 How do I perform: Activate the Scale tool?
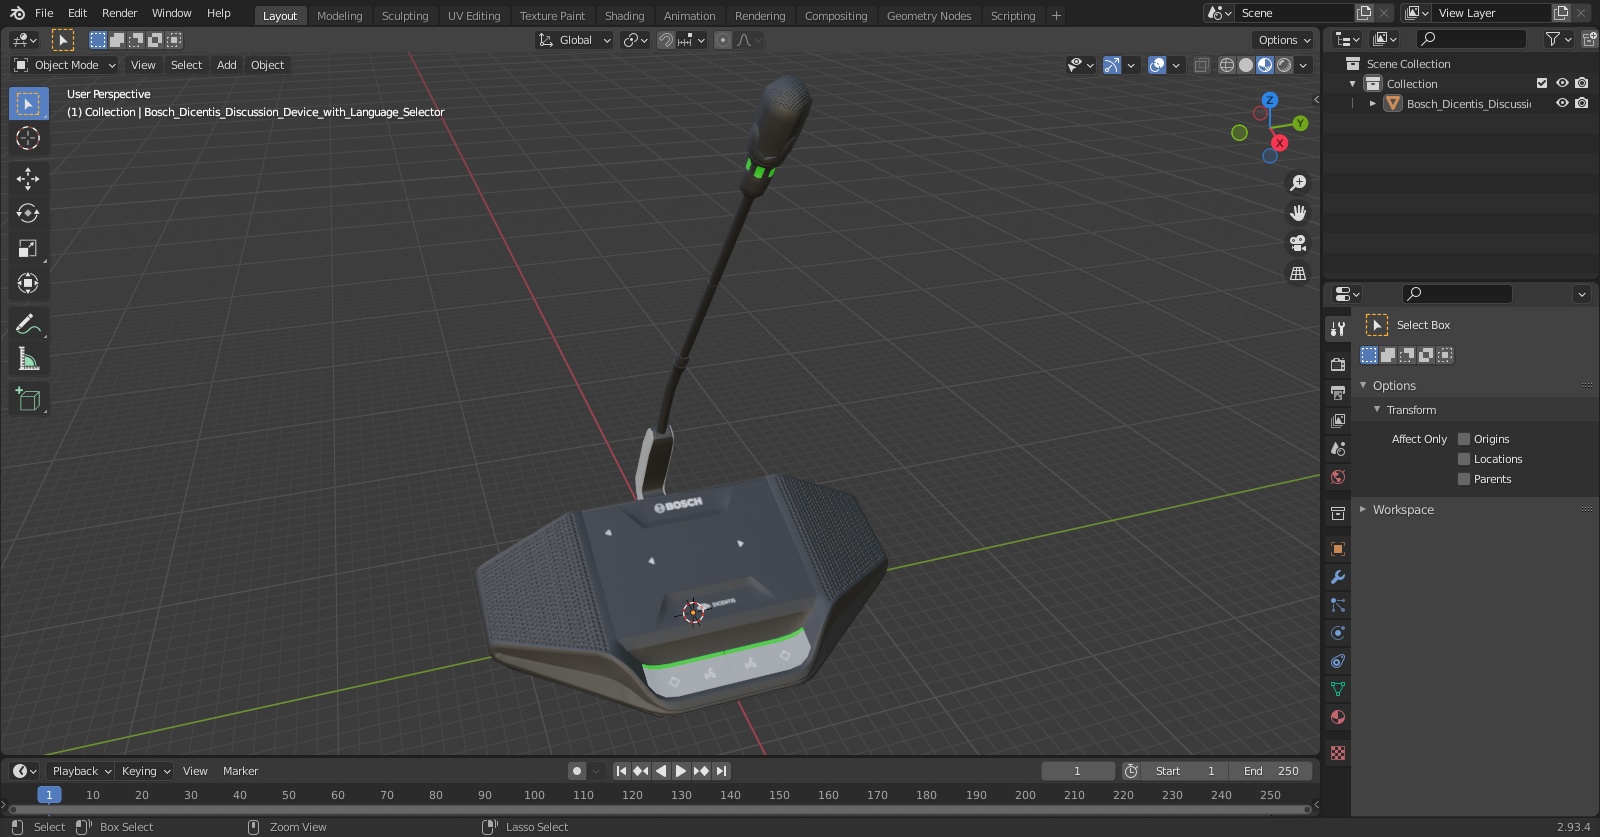28,248
